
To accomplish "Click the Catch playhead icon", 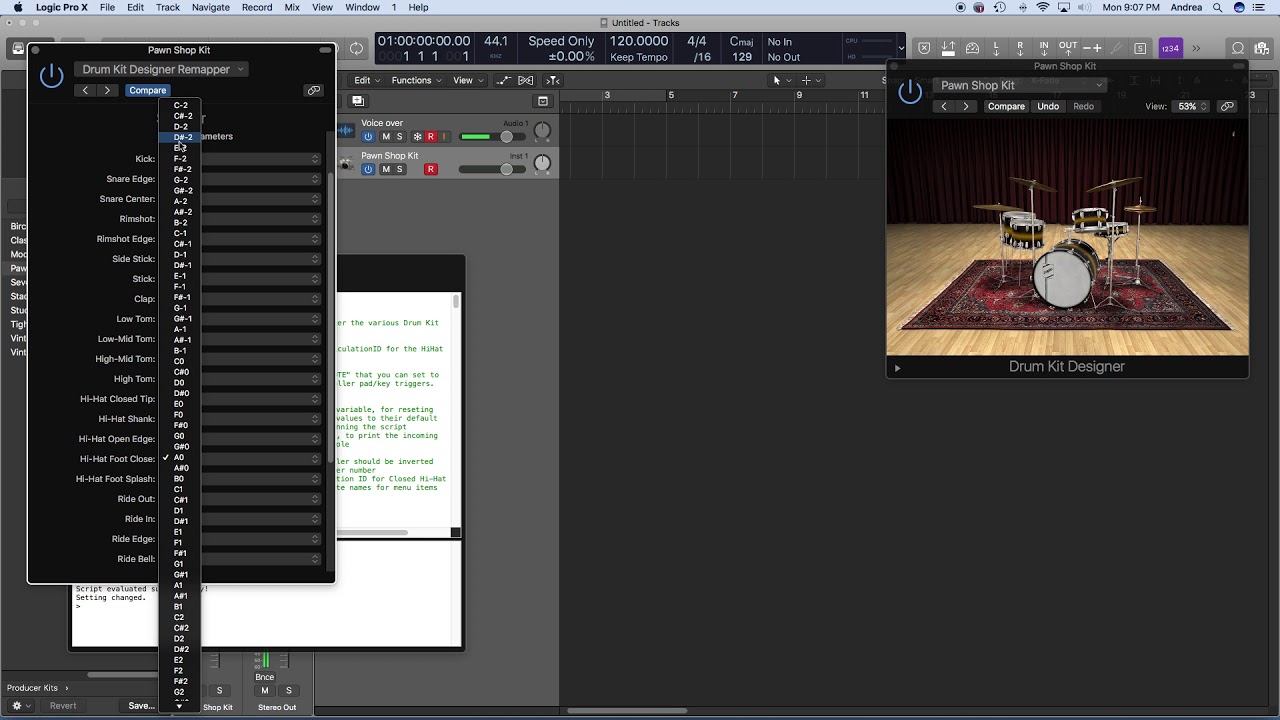I will click(x=554, y=80).
